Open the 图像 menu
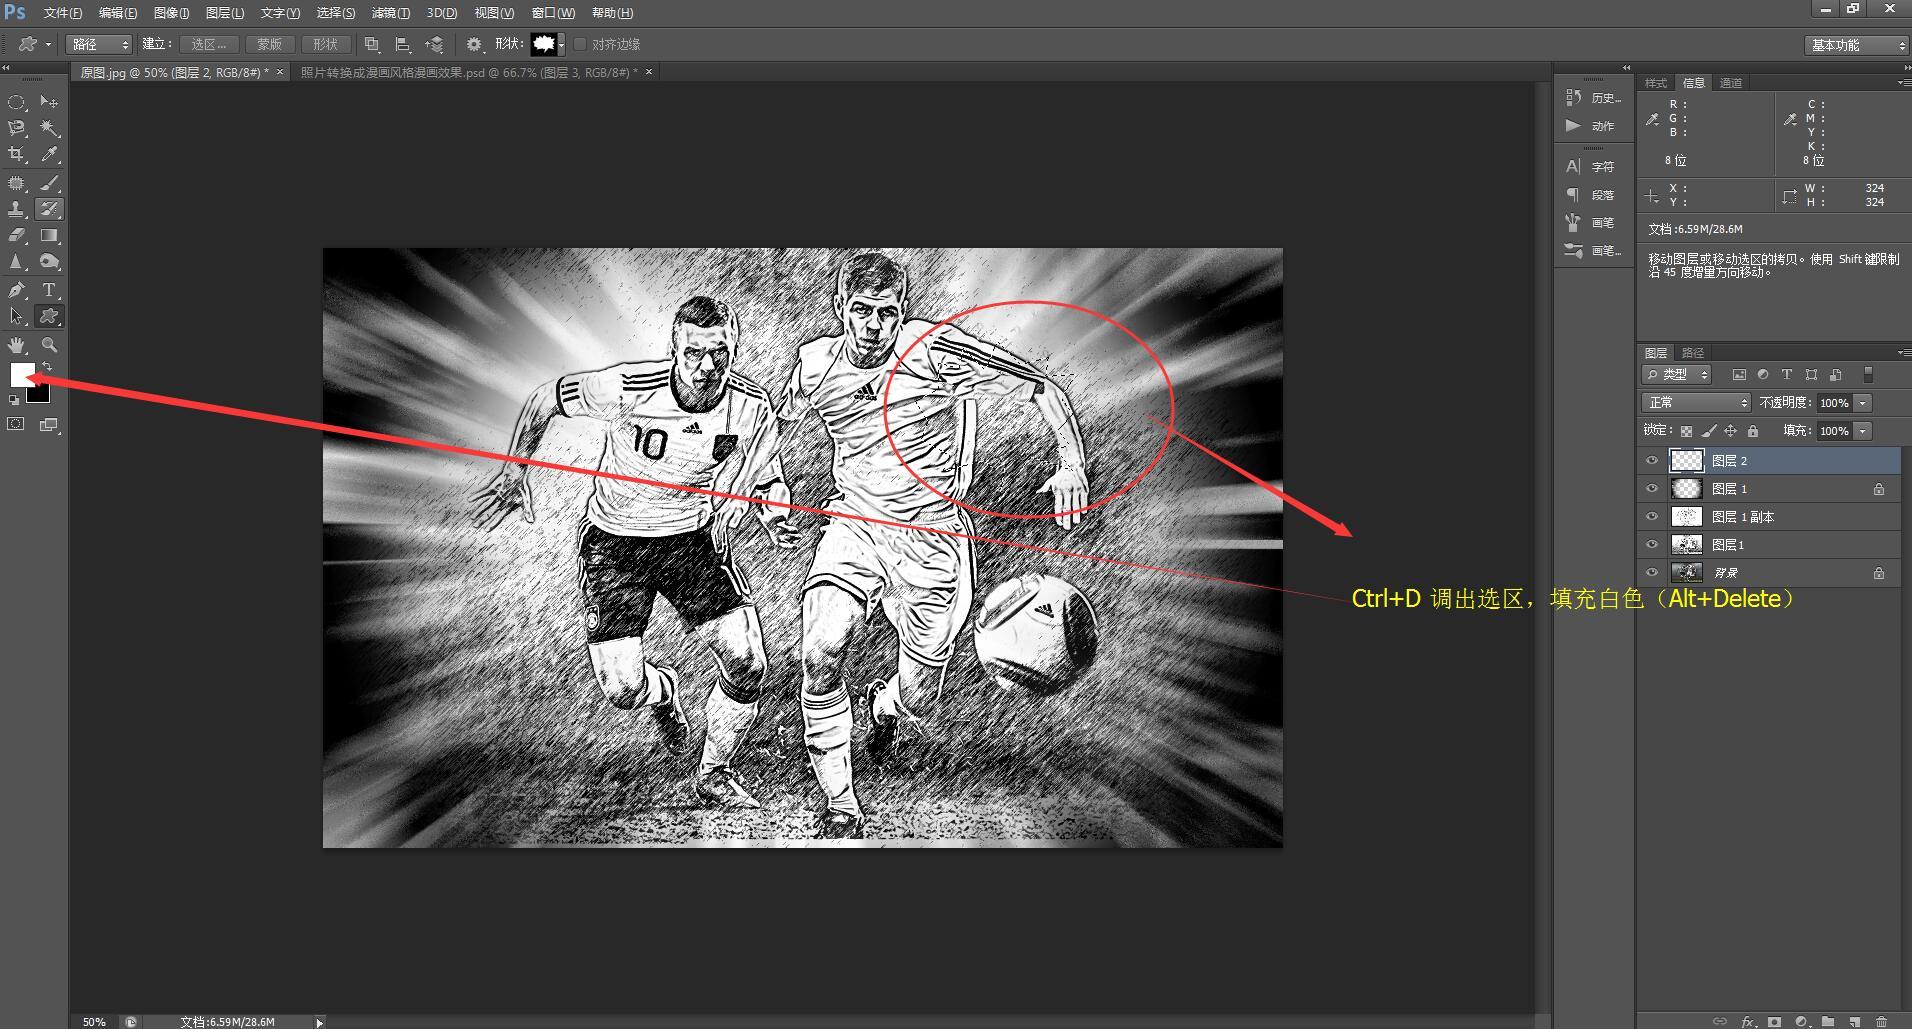The height and width of the screenshot is (1029, 1912). click(171, 13)
